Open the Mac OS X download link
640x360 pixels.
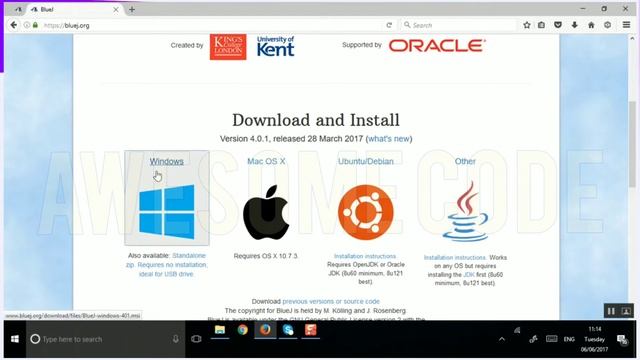click(x=266, y=162)
